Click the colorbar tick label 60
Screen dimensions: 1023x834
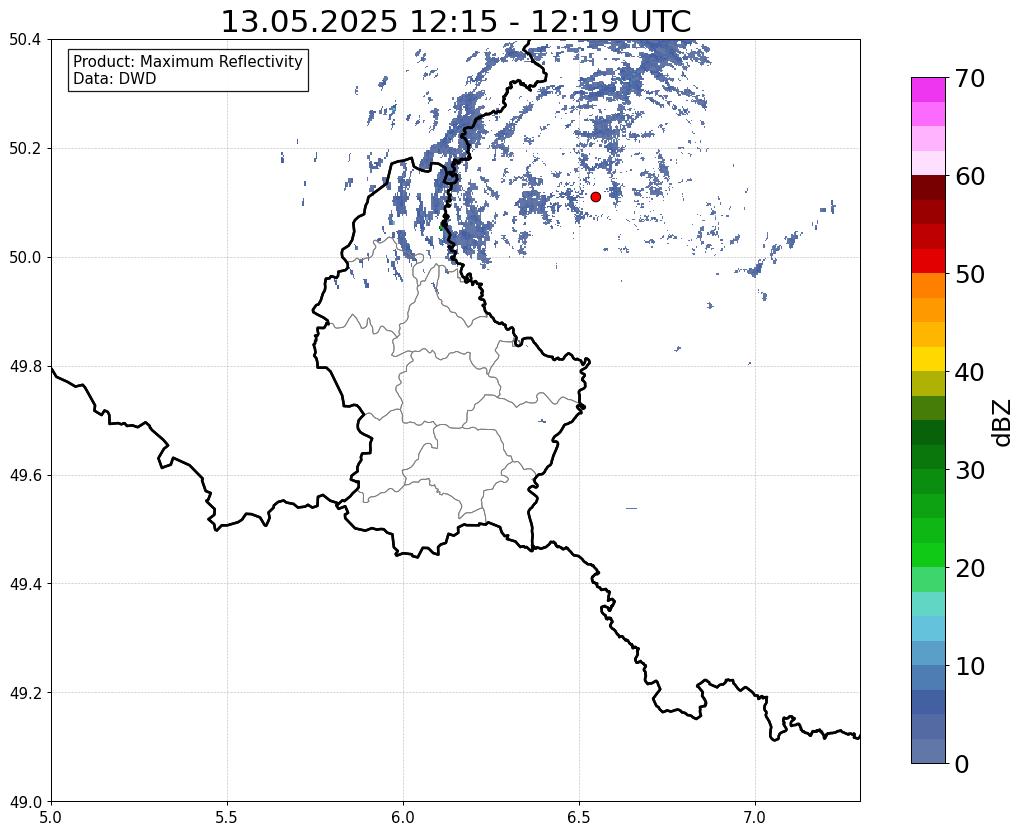(x=969, y=176)
